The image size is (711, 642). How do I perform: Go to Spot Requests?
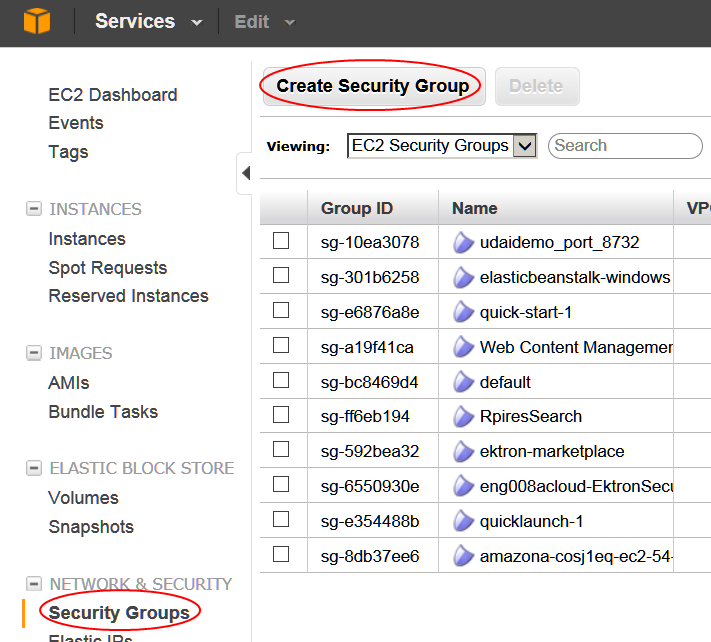tap(108, 268)
